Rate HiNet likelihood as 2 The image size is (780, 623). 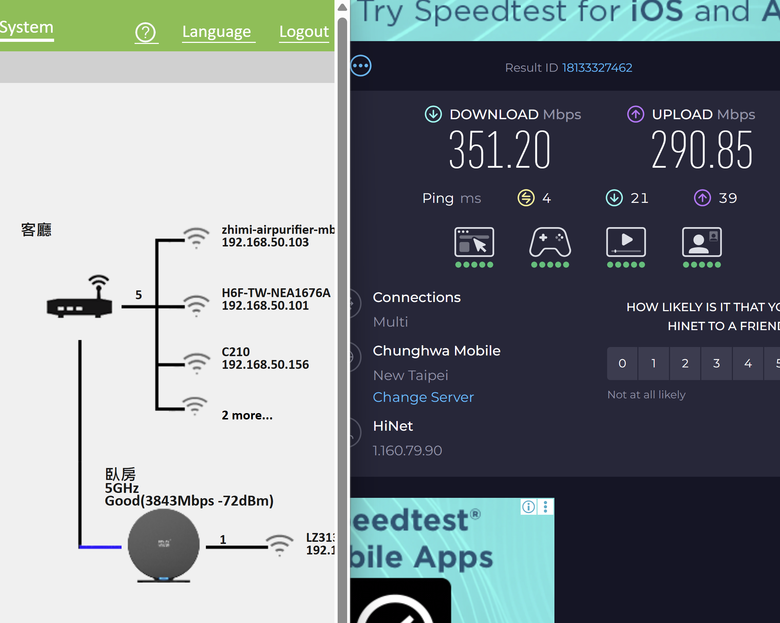pyautogui.click(x=685, y=364)
